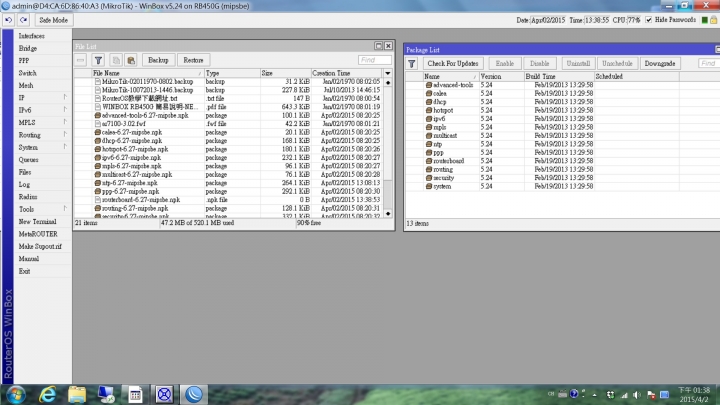720x405 pixels.
Task: Focus the Find field in File List
Action: click(374, 60)
